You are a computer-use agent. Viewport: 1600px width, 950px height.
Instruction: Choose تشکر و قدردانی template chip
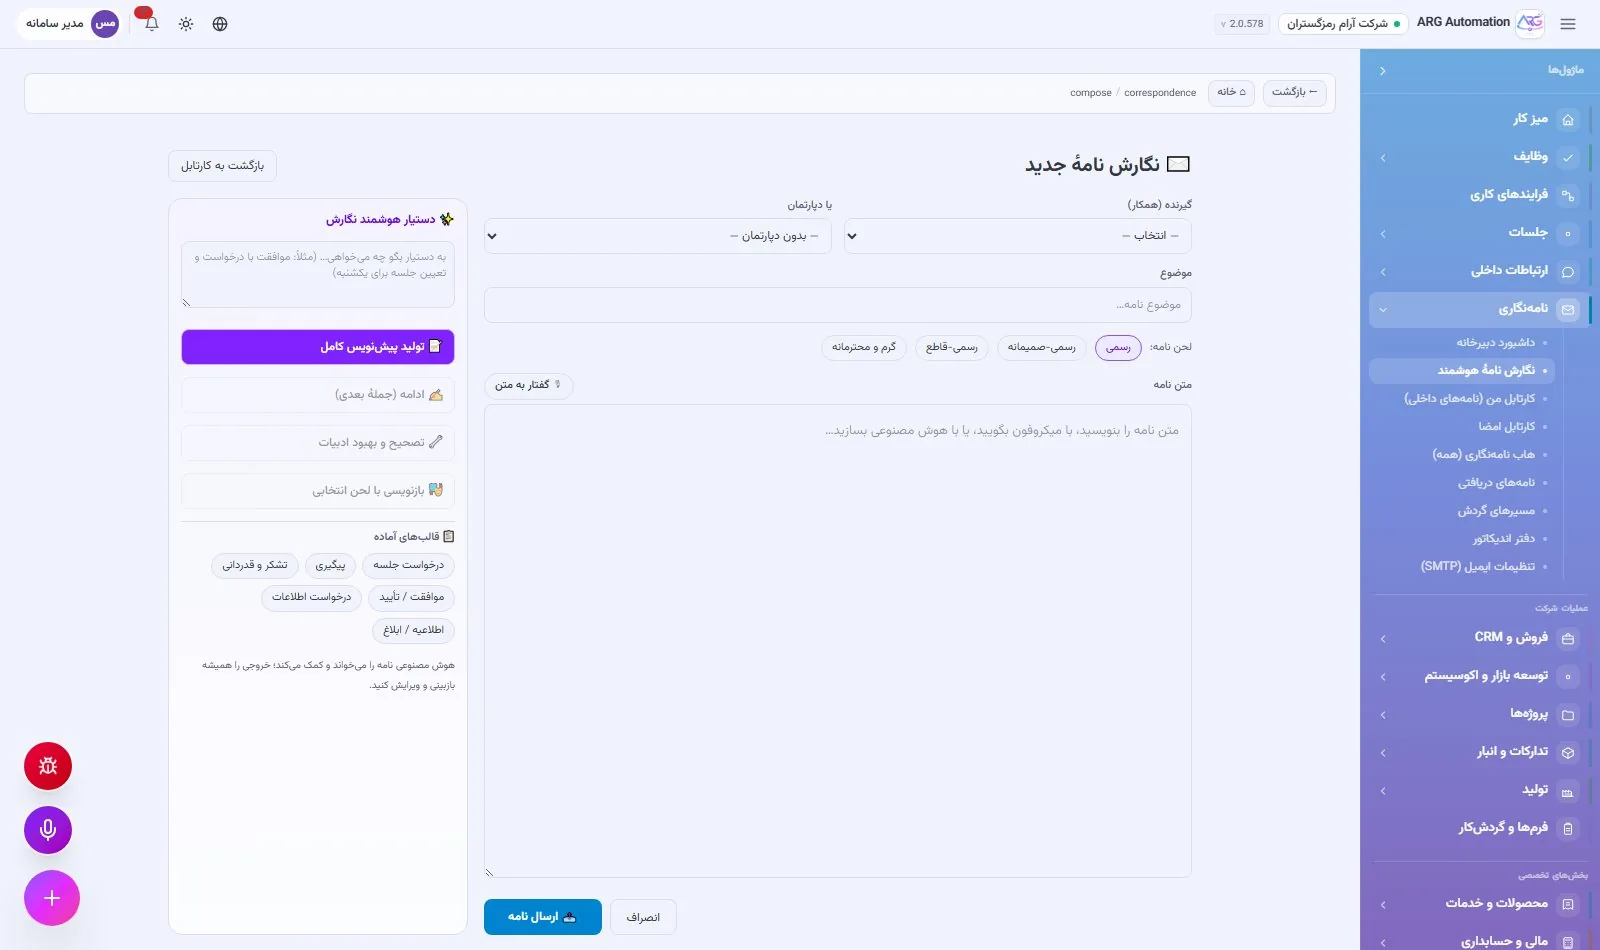coord(255,566)
